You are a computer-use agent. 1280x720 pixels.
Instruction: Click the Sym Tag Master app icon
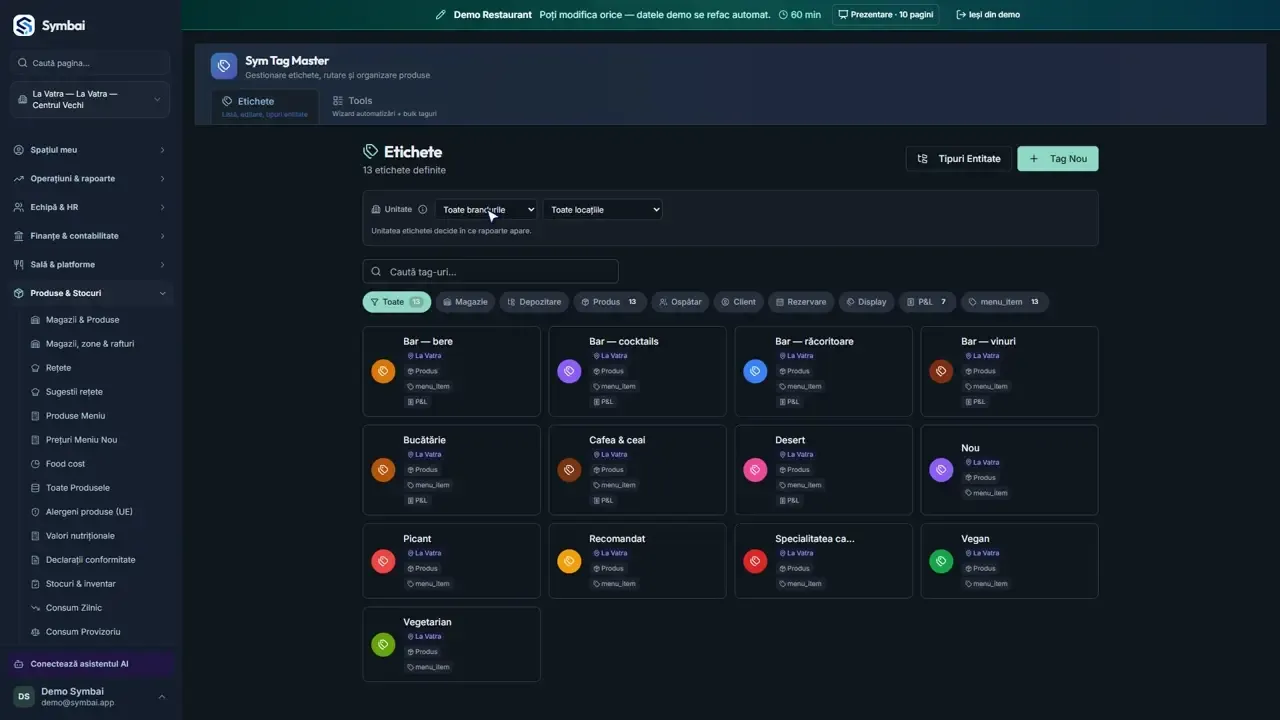coord(224,66)
